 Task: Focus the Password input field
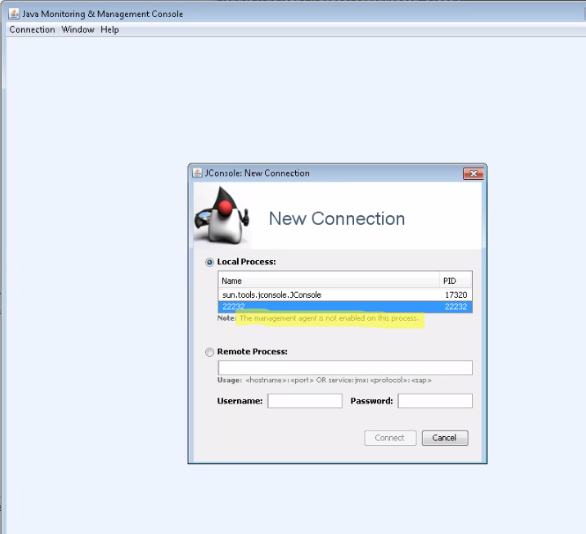[x=435, y=401]
